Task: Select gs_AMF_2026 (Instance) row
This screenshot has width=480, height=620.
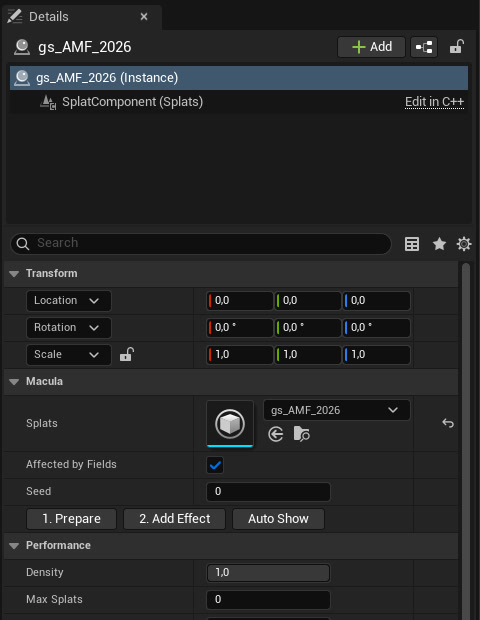Action: pyautogui.click(x=239, y=78)
